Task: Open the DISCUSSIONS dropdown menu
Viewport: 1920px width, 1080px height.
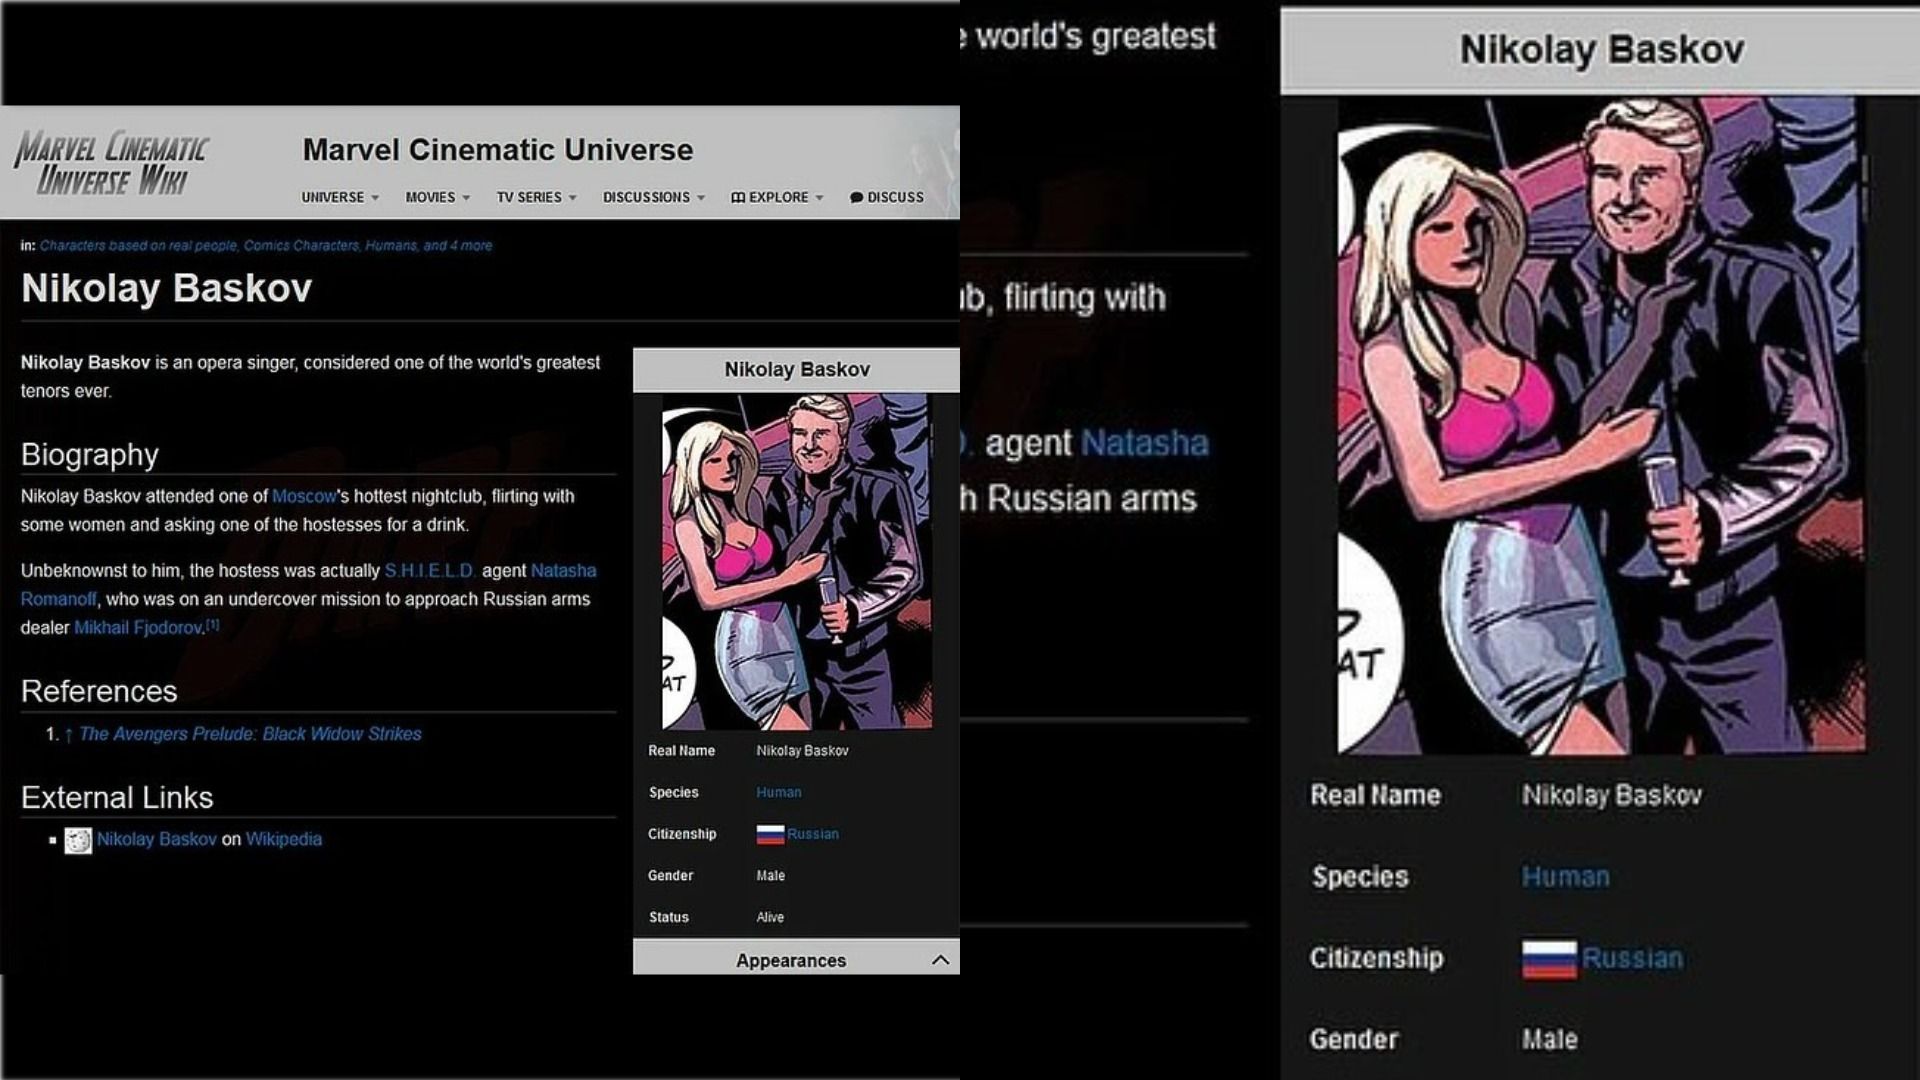Action: click(653, 197)
